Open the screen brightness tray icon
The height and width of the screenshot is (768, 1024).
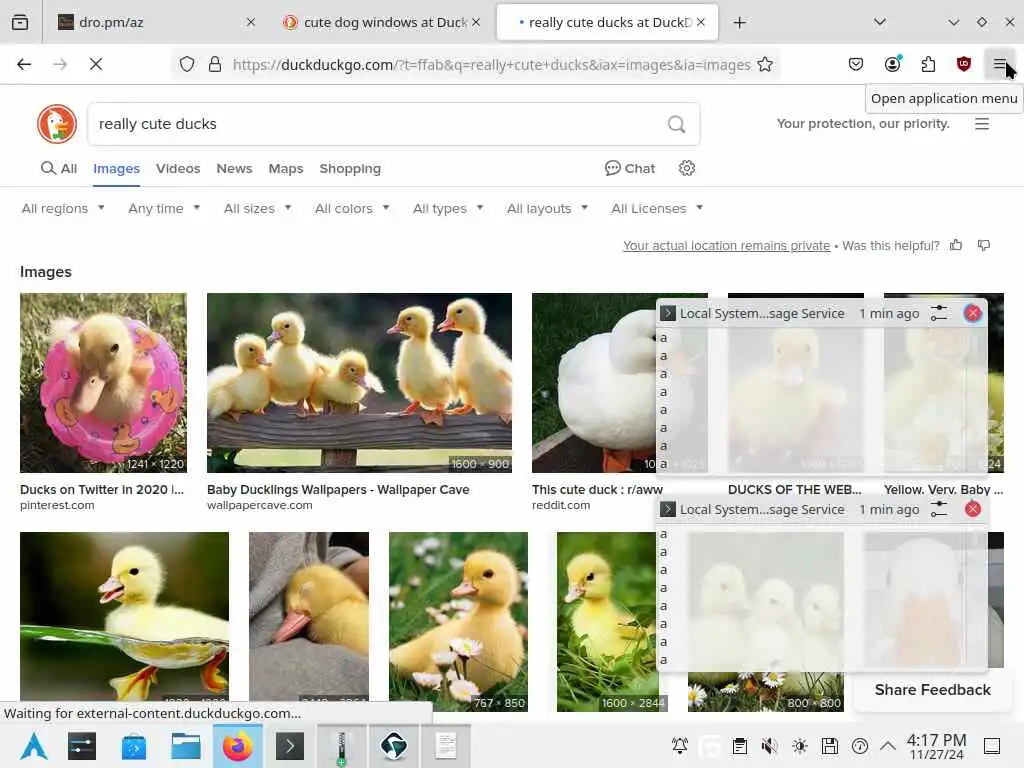tap(800, 746)
